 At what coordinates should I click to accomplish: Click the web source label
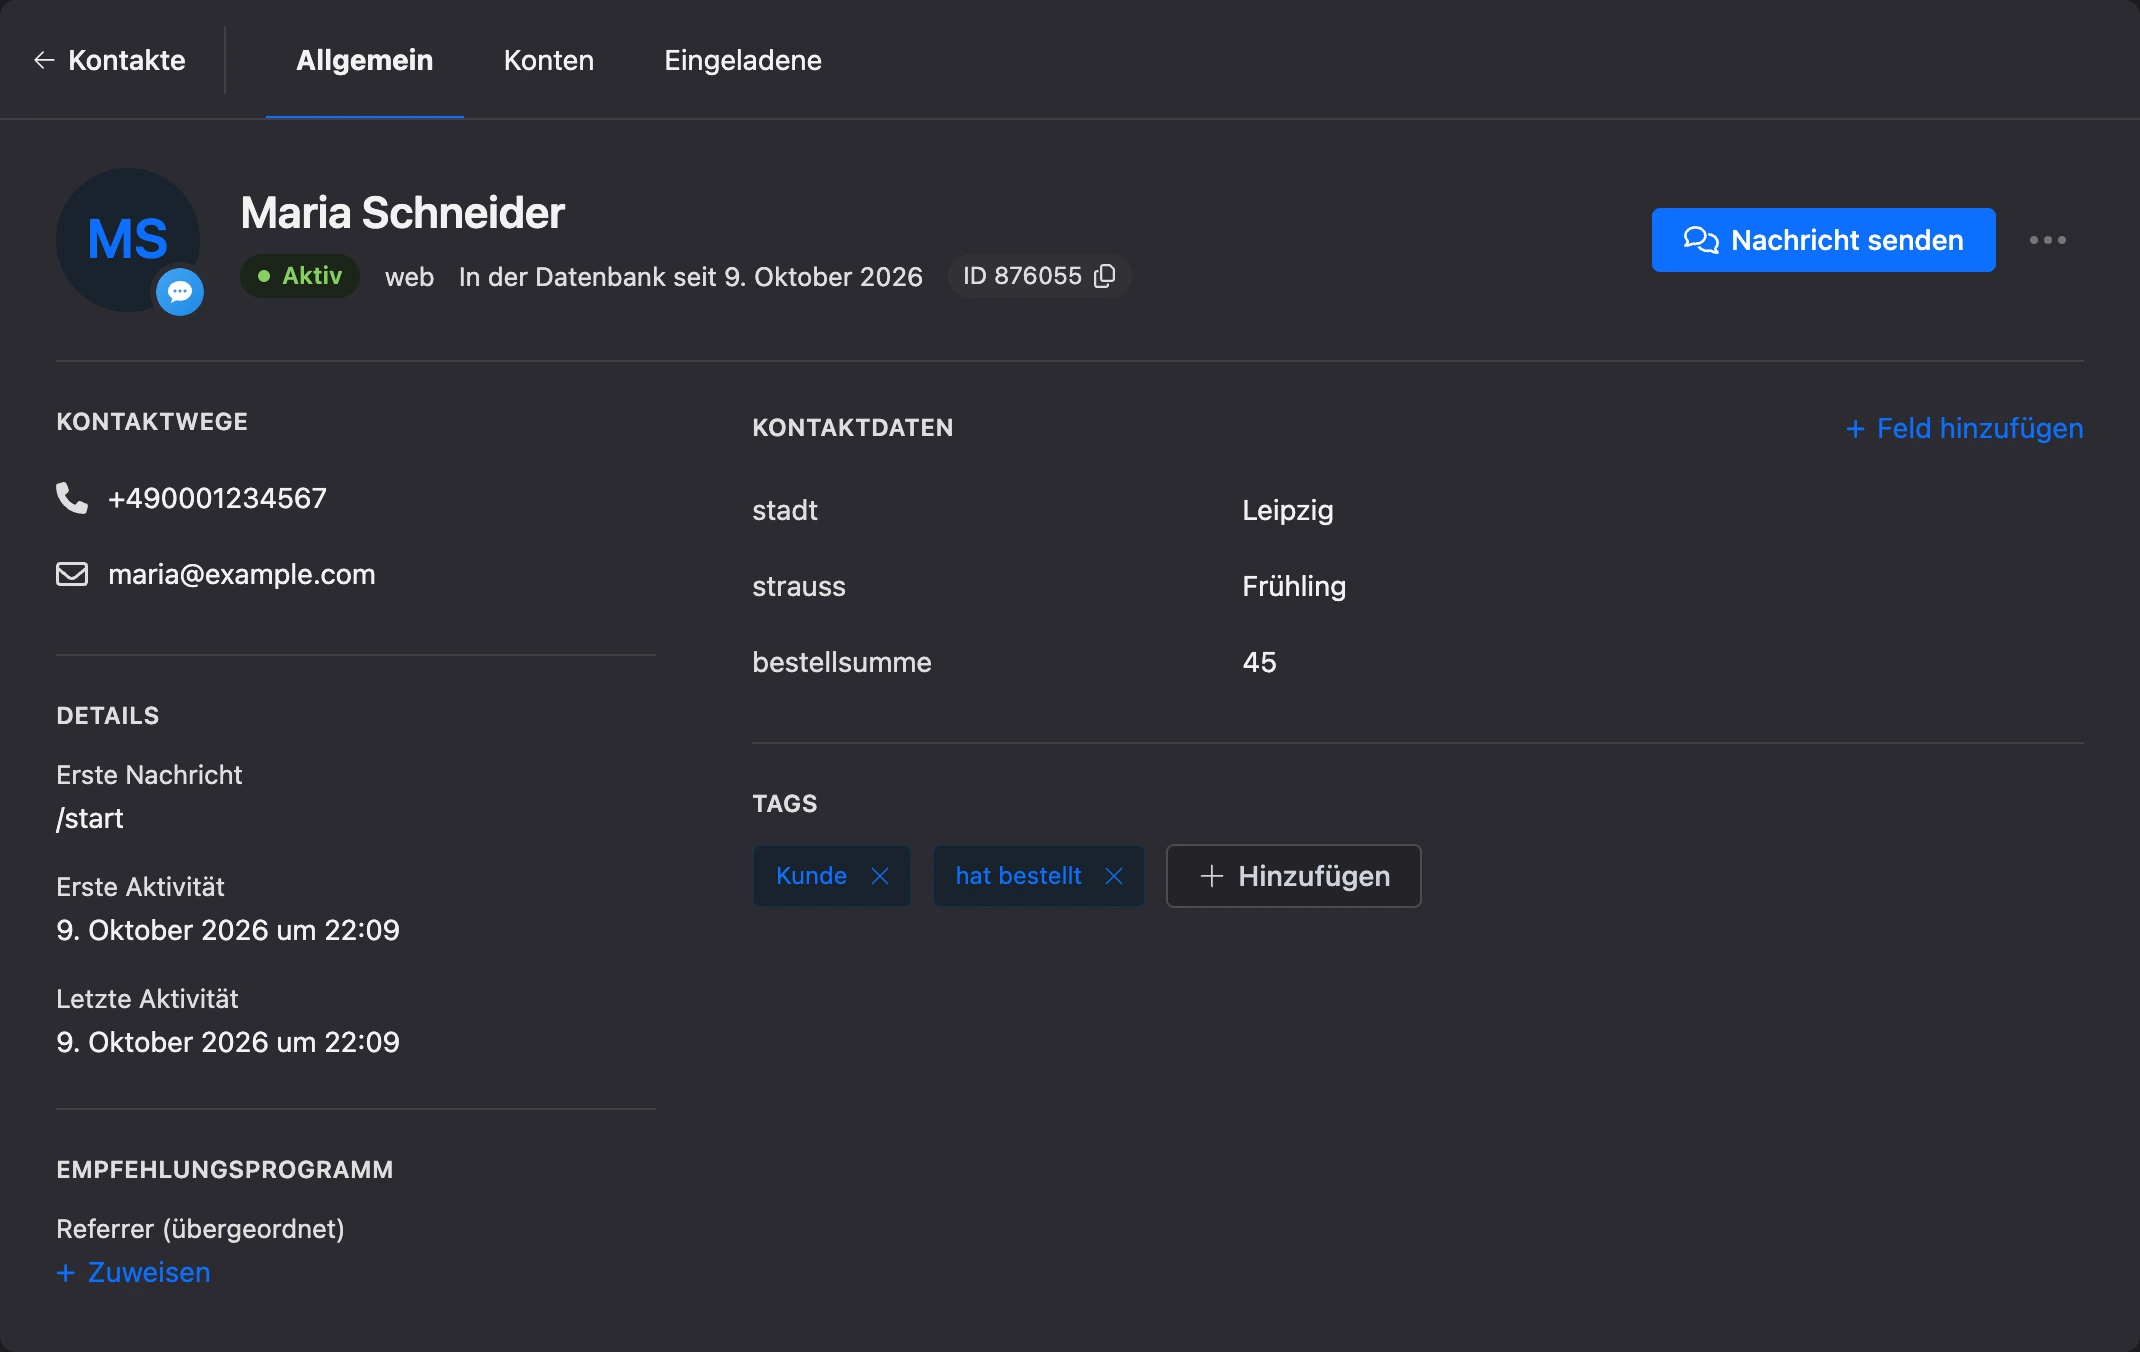point(409,277)
